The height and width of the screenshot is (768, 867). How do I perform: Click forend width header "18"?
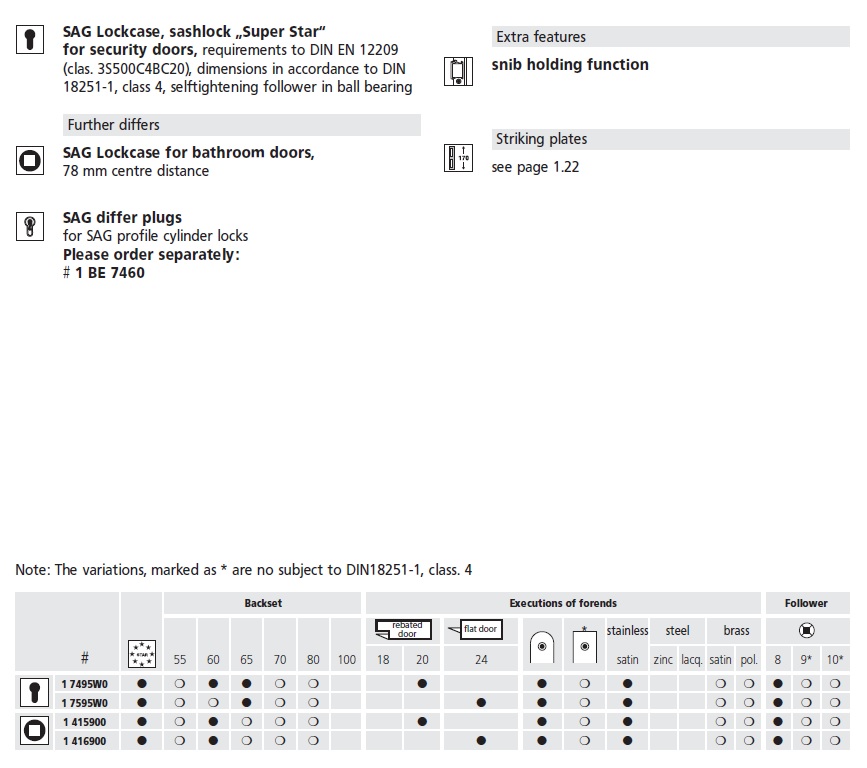(383, 660)
